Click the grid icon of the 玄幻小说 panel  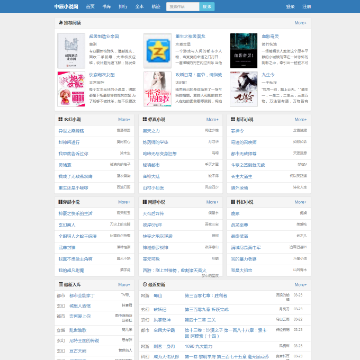tap(60, 119)
